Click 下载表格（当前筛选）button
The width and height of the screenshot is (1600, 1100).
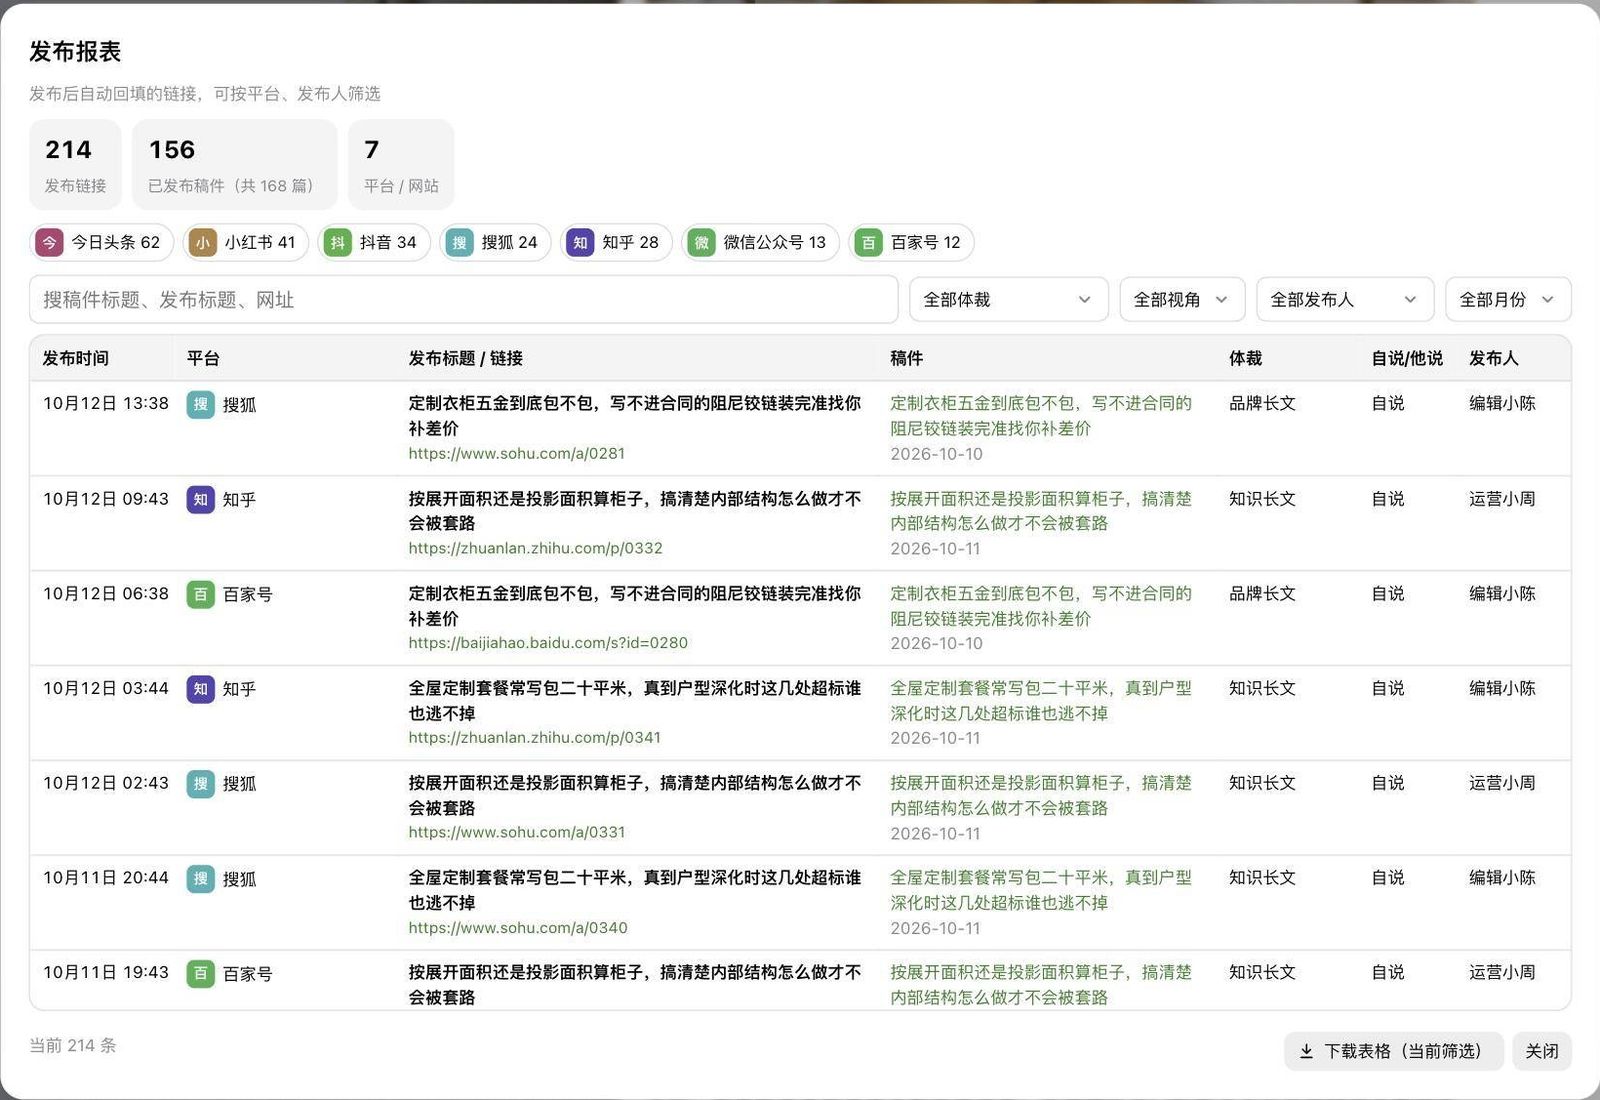pos(1393,1051)
